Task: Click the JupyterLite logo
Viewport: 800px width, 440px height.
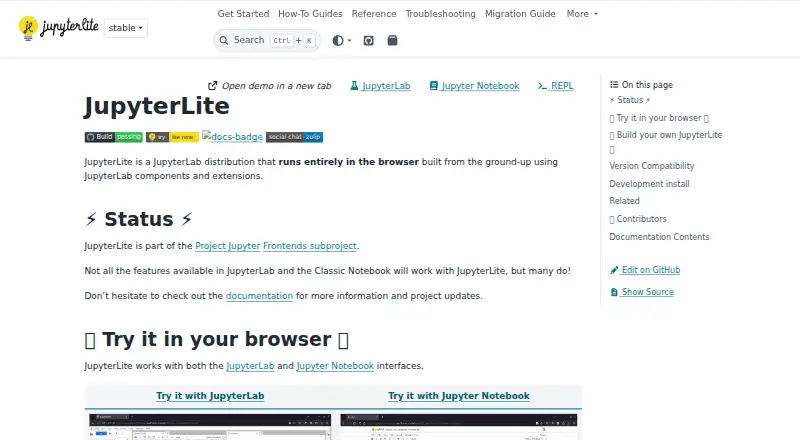Action: [58, 28]
